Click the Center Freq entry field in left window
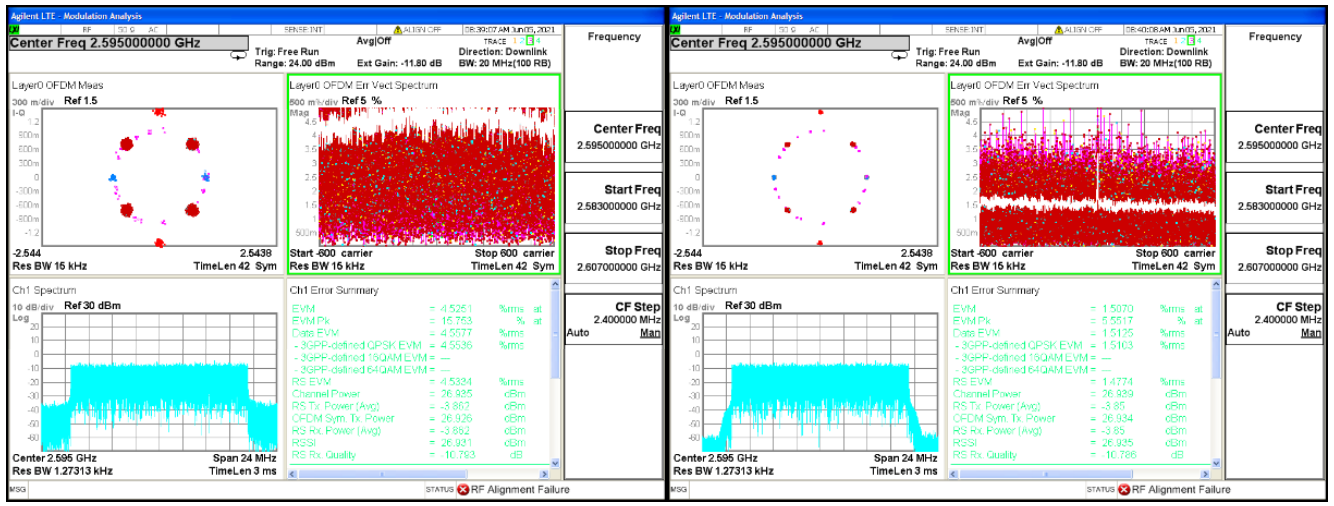 tap(127, 43)
